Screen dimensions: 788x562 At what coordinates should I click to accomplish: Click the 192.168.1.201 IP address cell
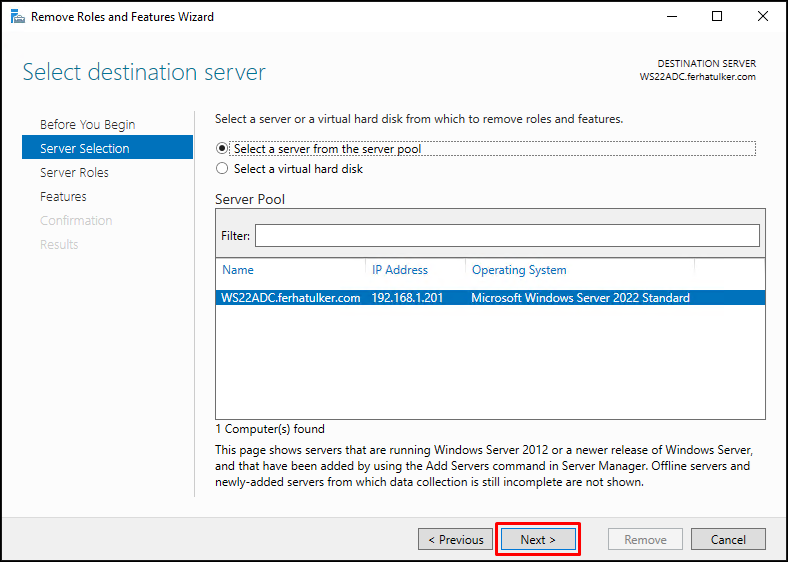click(408, 298)
